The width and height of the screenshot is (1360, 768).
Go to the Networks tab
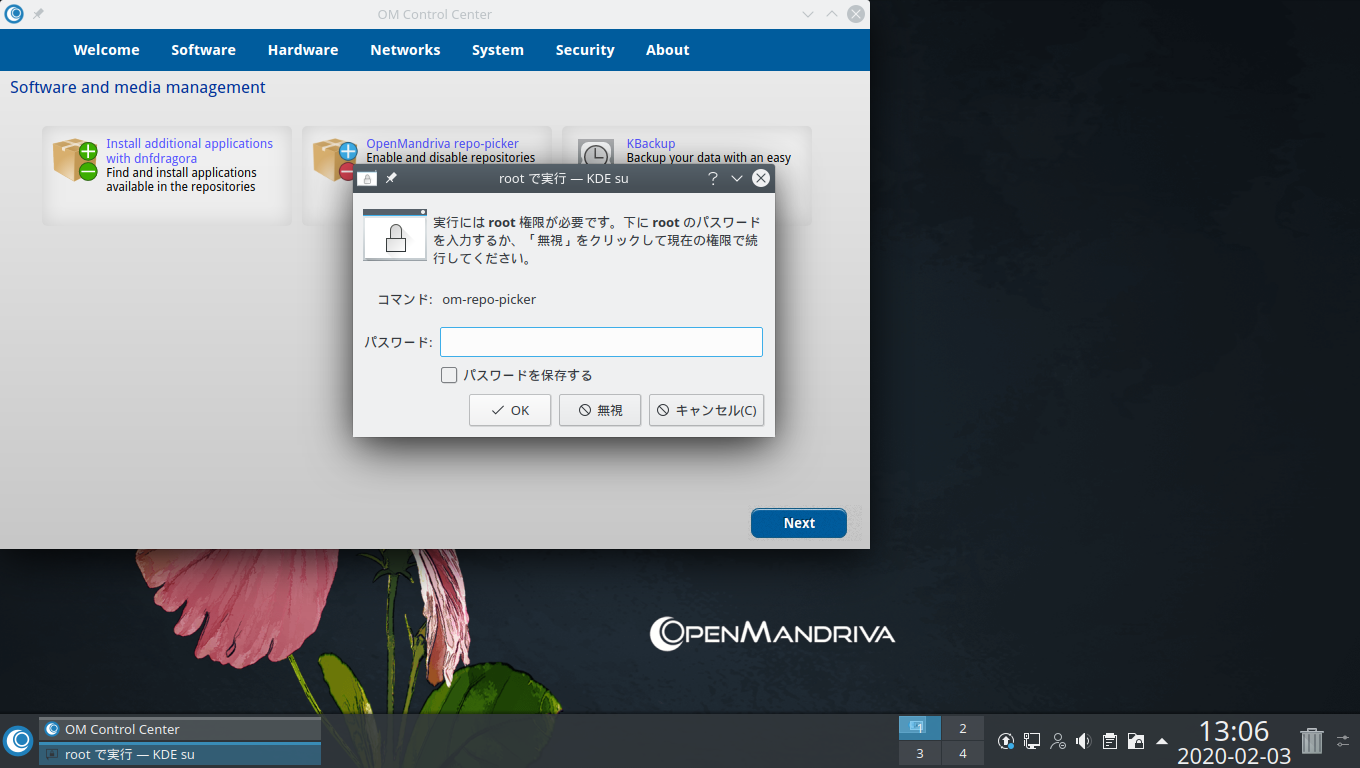[x=405, y=50]
